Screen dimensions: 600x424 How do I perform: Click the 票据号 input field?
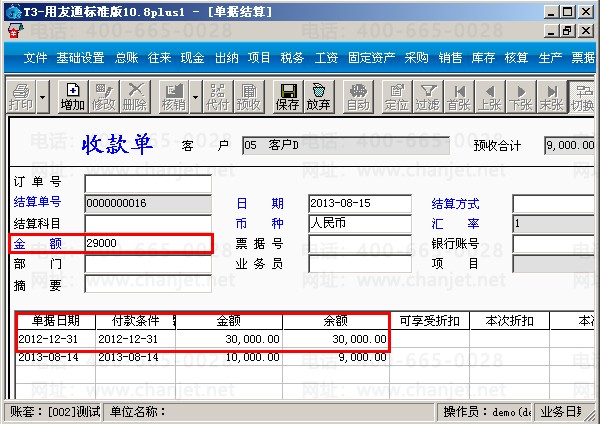tap(360, 244)
